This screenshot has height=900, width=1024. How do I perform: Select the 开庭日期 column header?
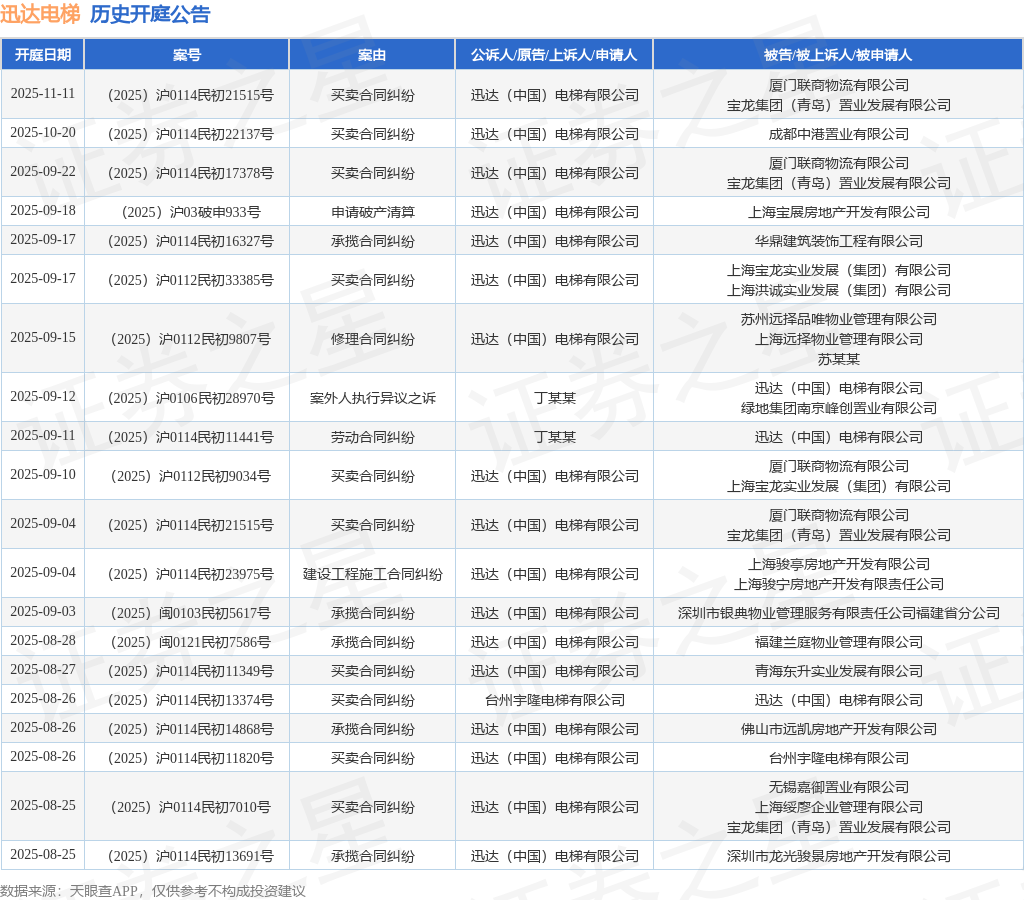tap(44, 55)
